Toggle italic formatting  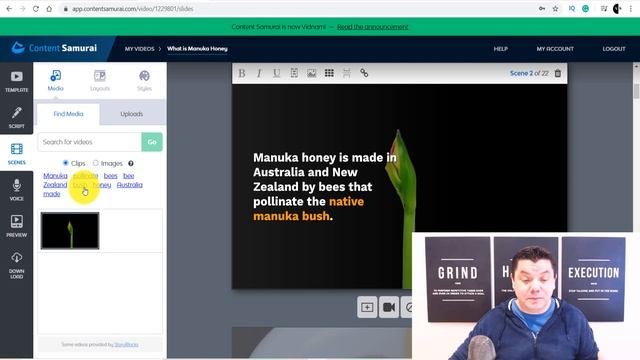(259, 73)
